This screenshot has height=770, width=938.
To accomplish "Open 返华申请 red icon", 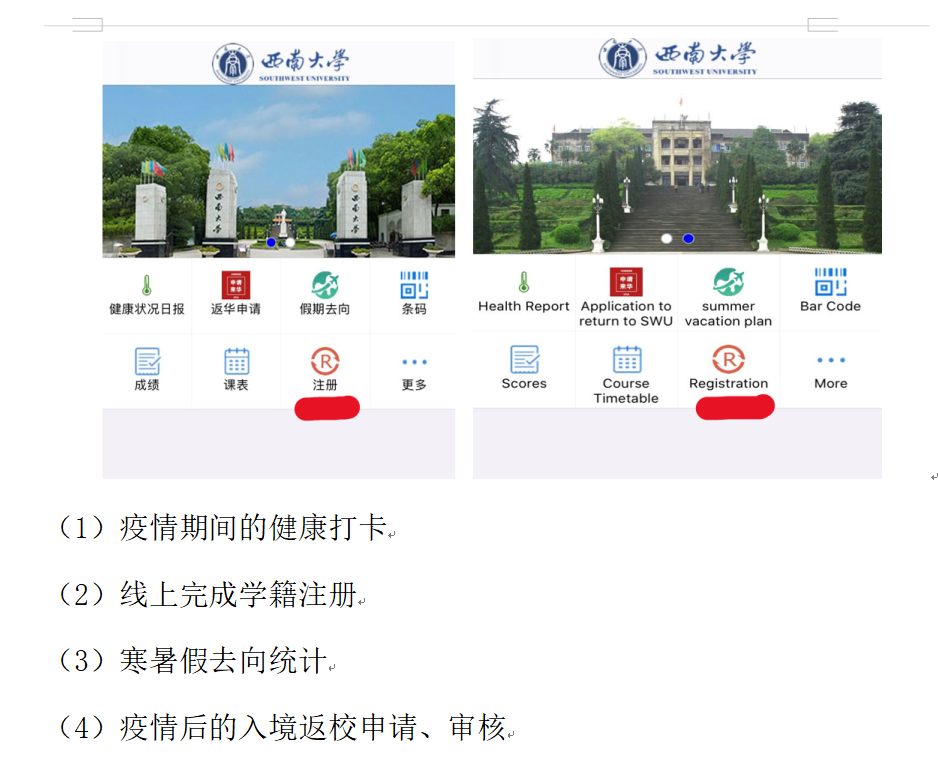I will tap(236, 286).
